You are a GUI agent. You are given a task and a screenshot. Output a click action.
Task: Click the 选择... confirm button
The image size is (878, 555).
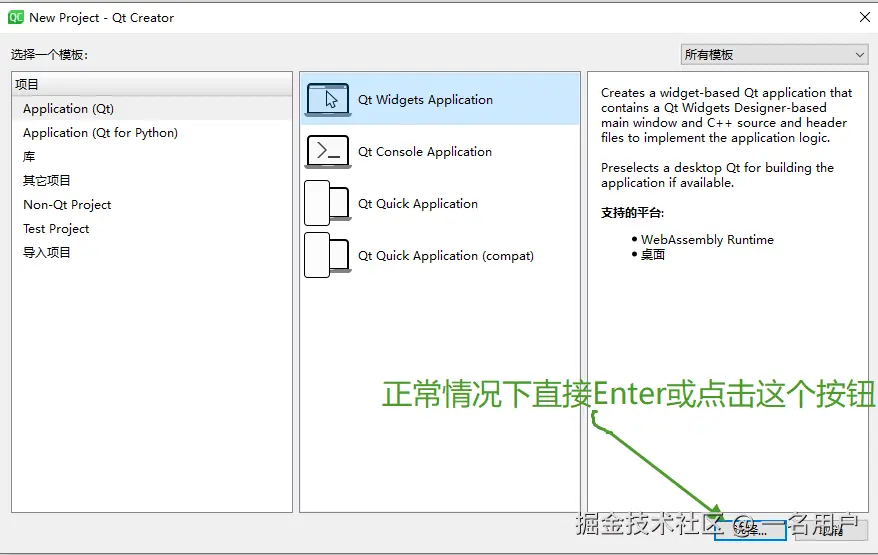(750, 530)
